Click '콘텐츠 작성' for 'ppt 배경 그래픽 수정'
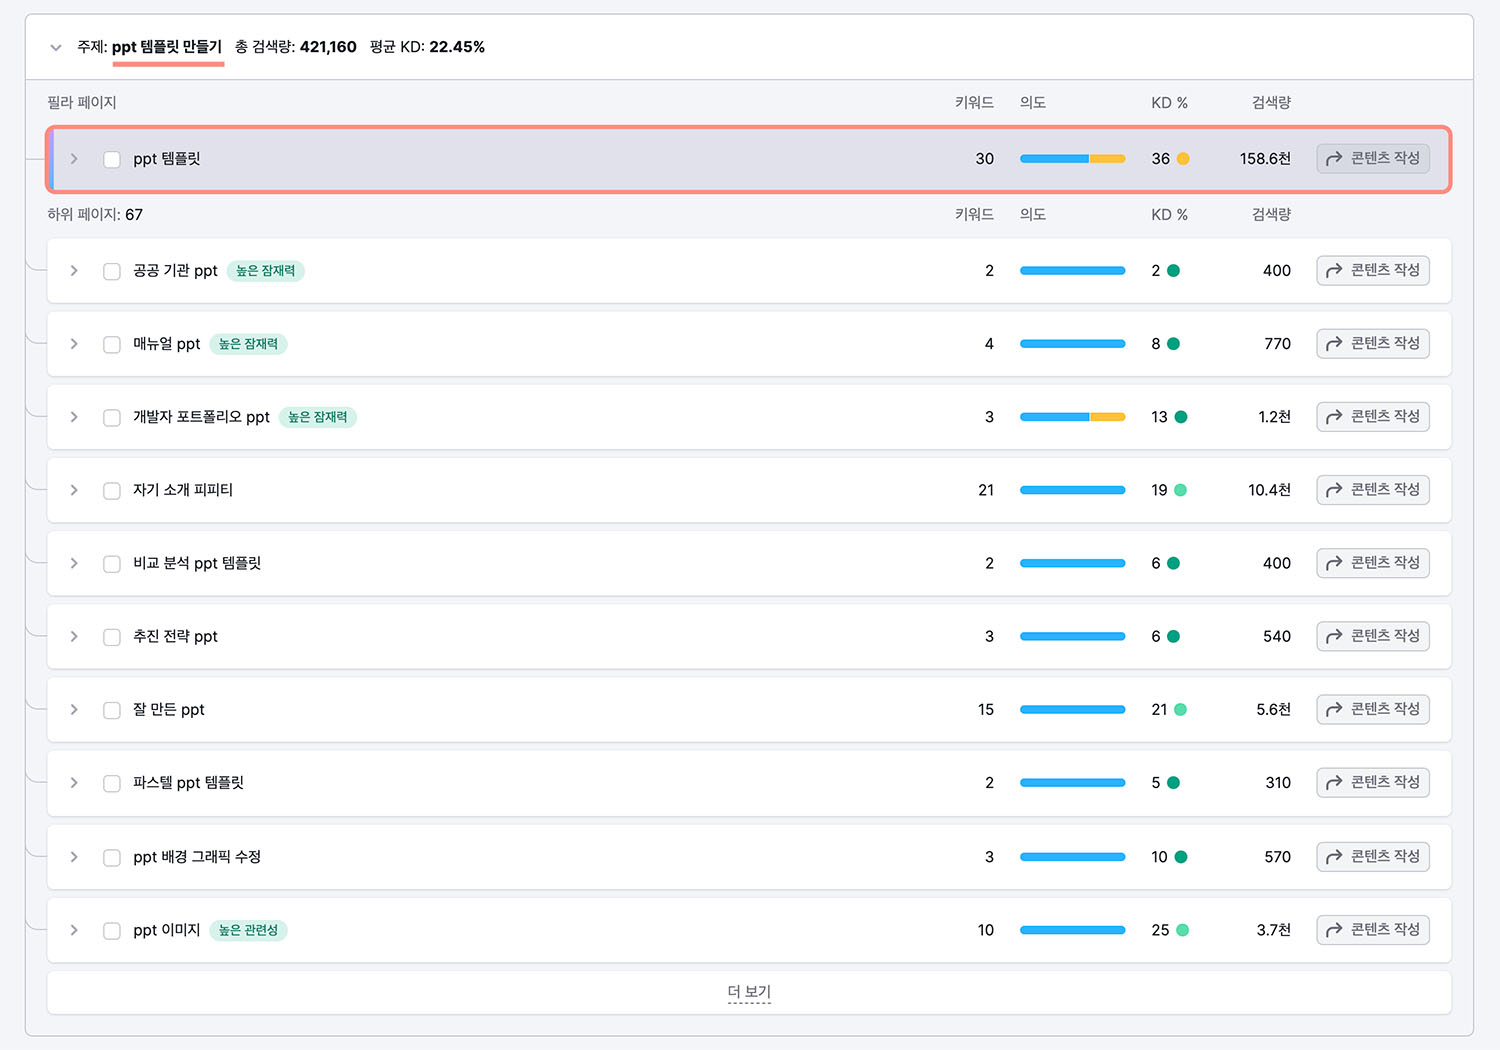 tap(1373, 856)
